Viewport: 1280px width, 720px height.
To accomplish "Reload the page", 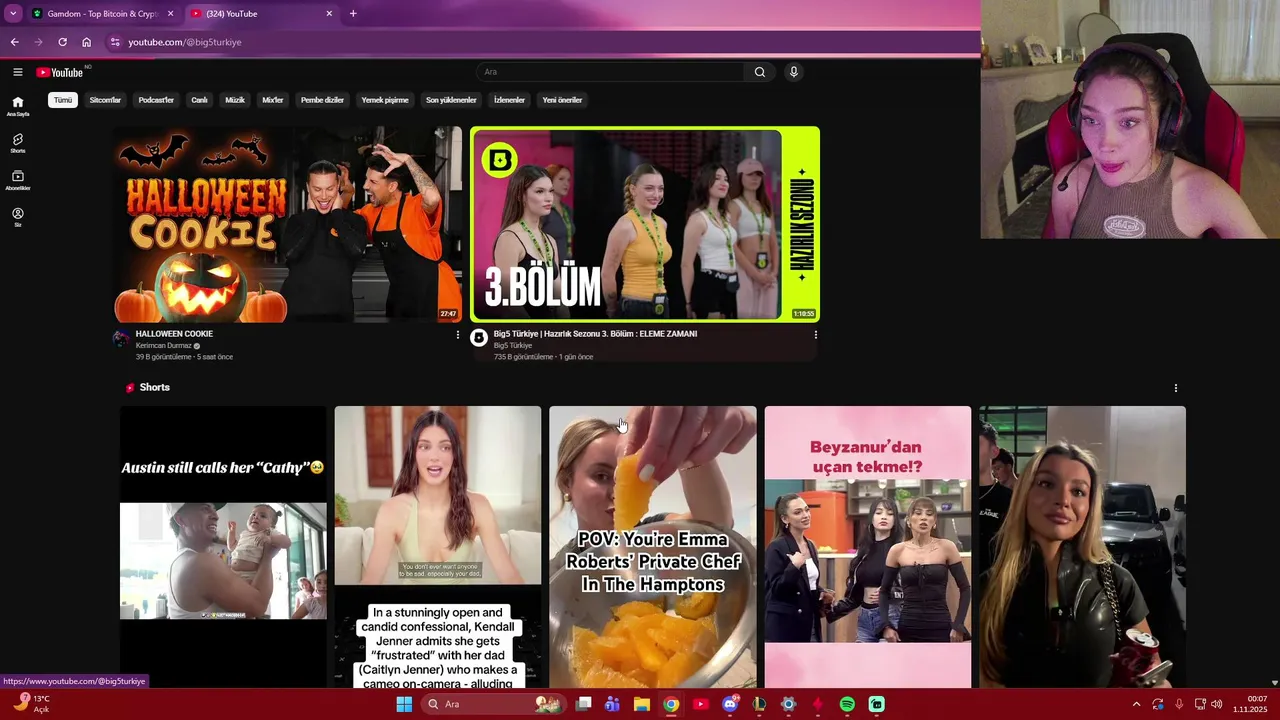I will [x=62, y=42].
